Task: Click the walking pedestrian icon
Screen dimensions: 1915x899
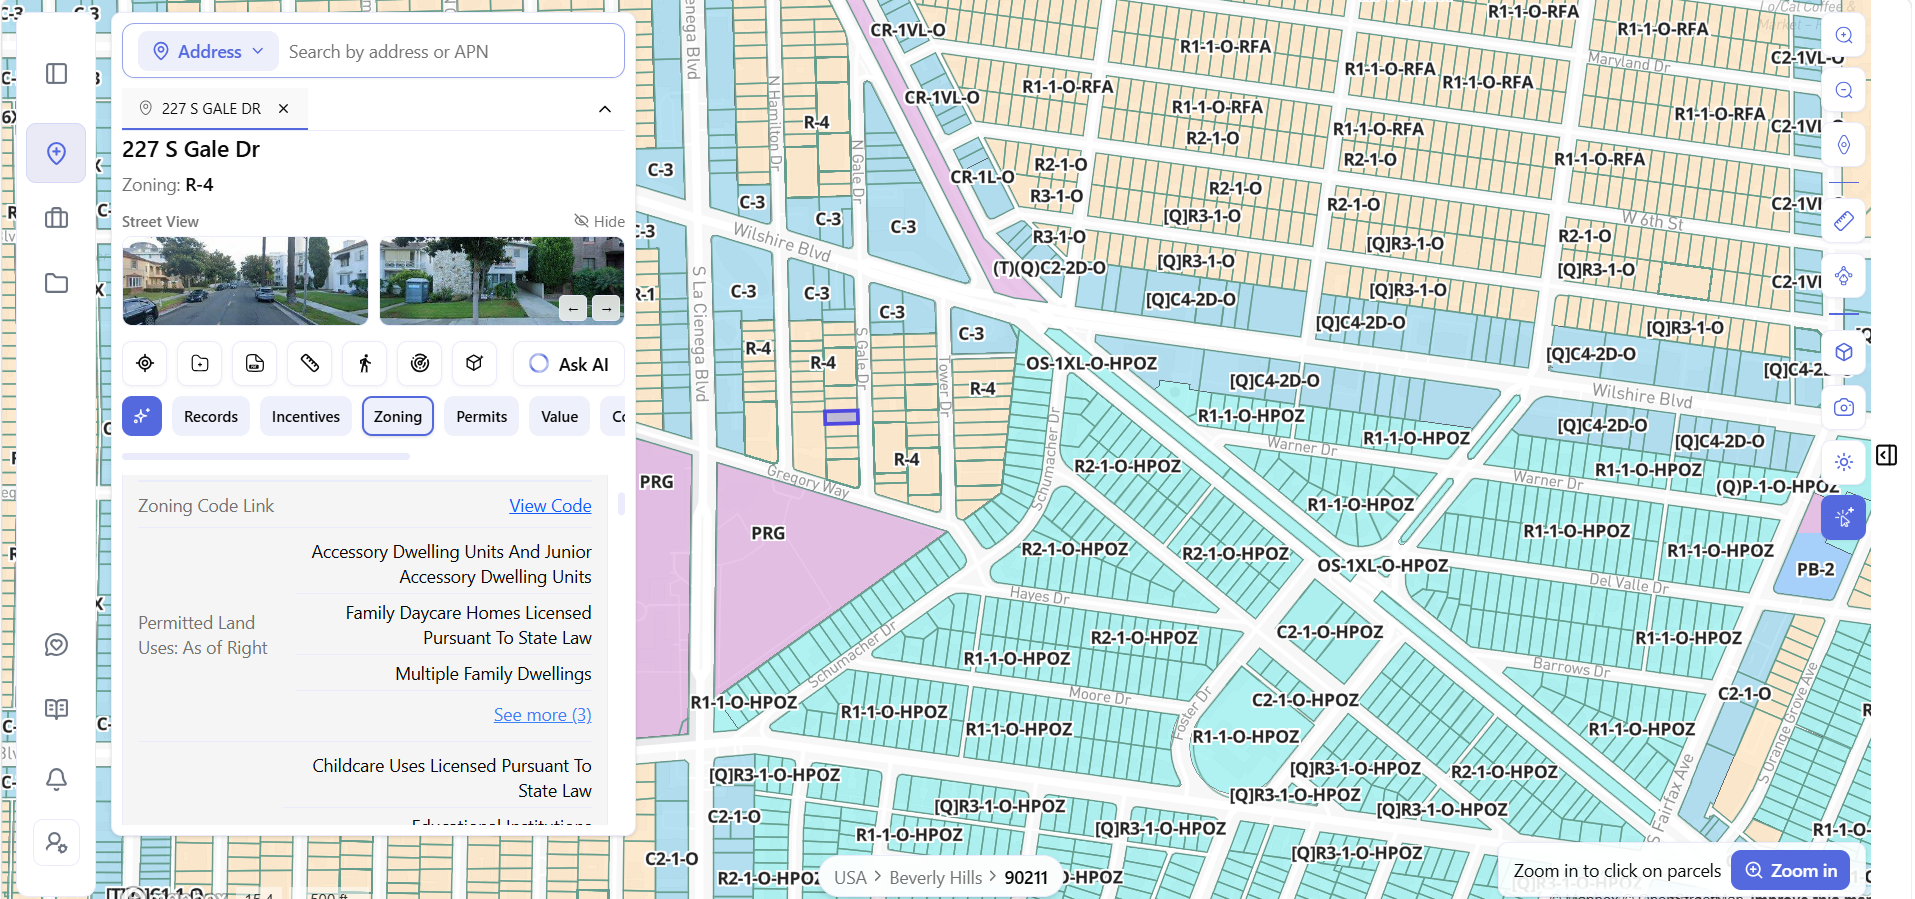Action: [x=365, y=364]
